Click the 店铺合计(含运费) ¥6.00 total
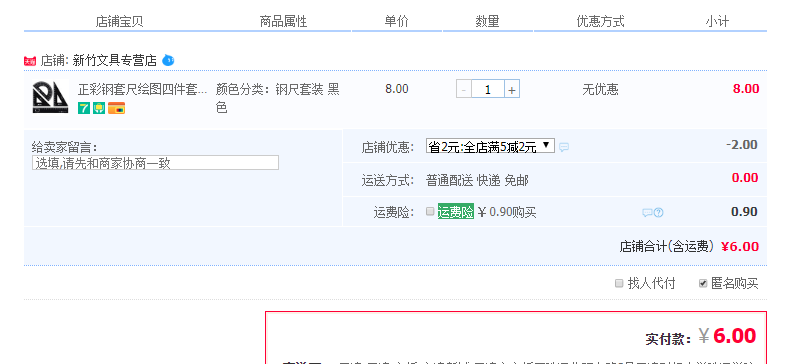Viewport: 785px width, 364px height. [x=689, y=246]
